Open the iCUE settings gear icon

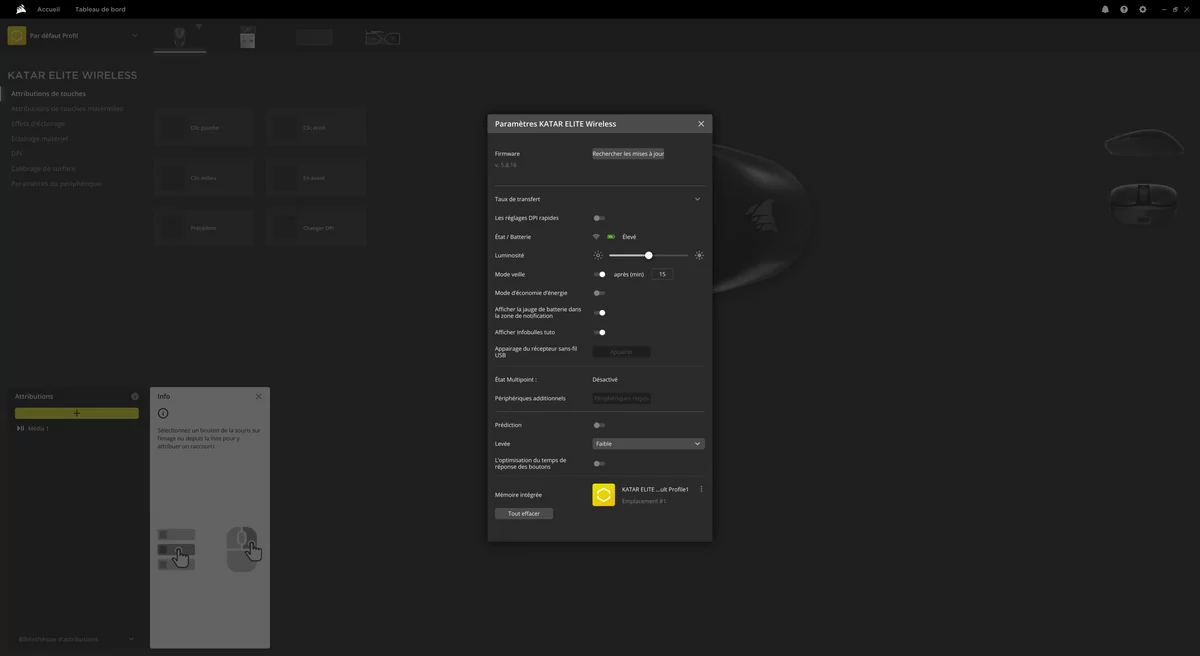click(1143, 9)
